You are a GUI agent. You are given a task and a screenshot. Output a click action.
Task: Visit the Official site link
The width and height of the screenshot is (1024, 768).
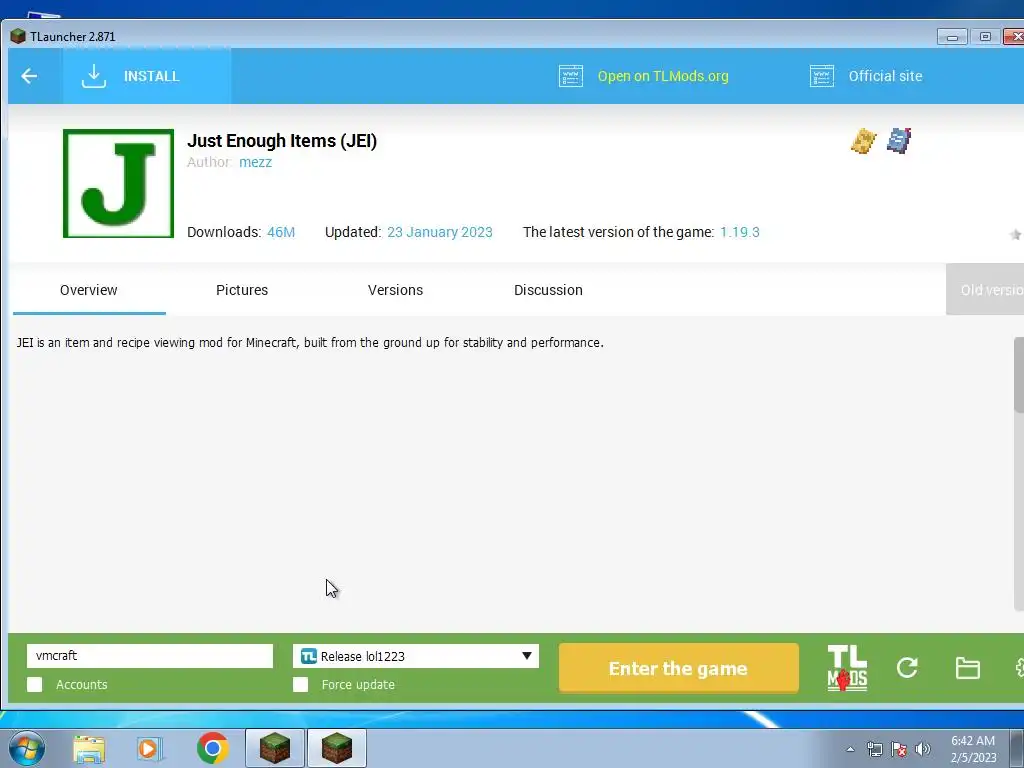coord(885,76)
